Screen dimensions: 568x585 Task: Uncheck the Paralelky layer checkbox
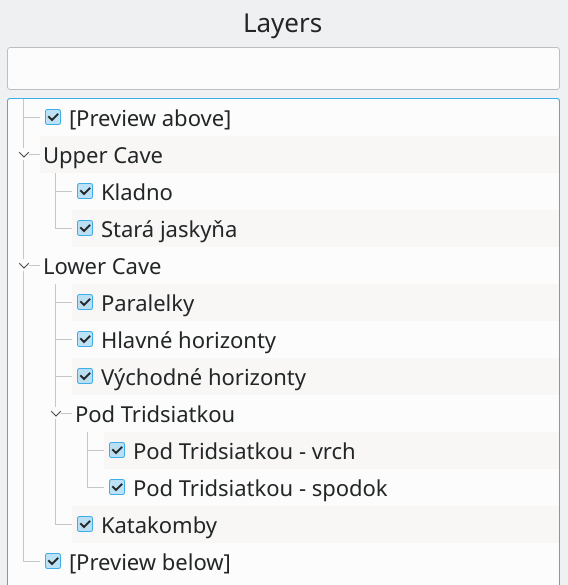pyautogui.click(x=85, y=303)
